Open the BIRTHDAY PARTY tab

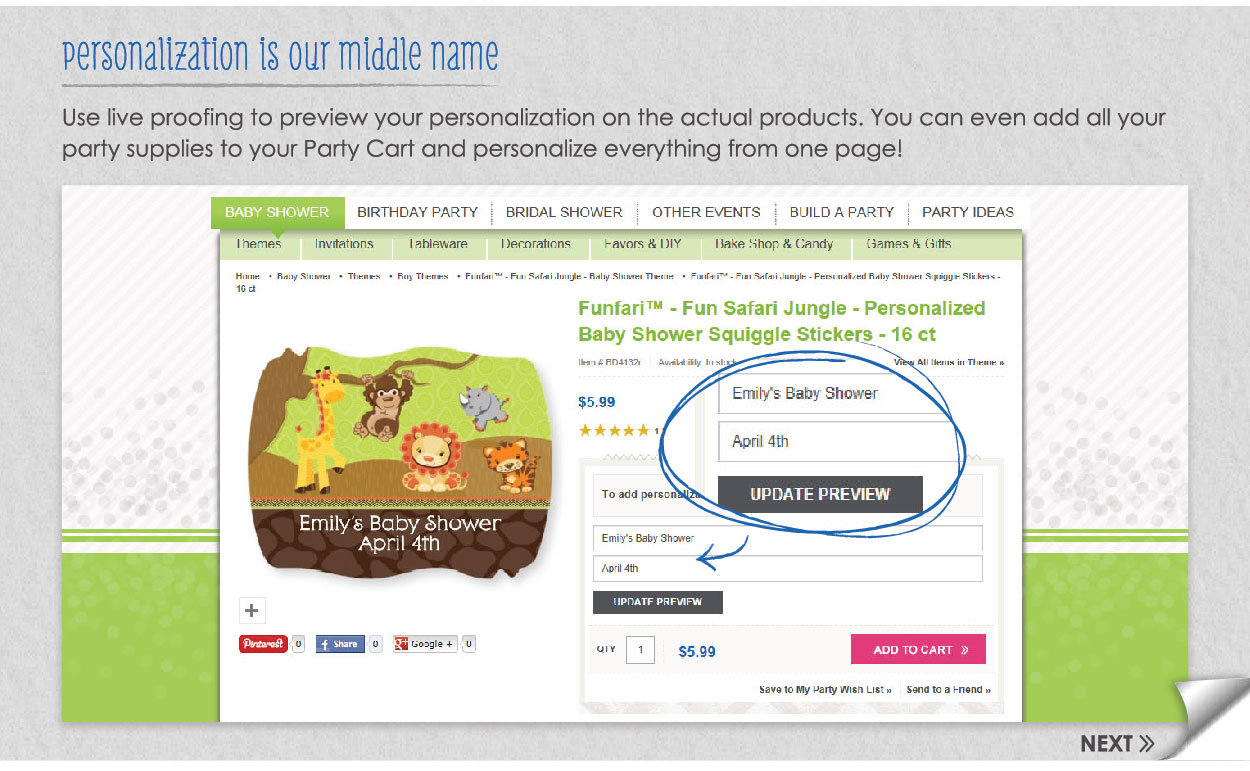(417, 212)
